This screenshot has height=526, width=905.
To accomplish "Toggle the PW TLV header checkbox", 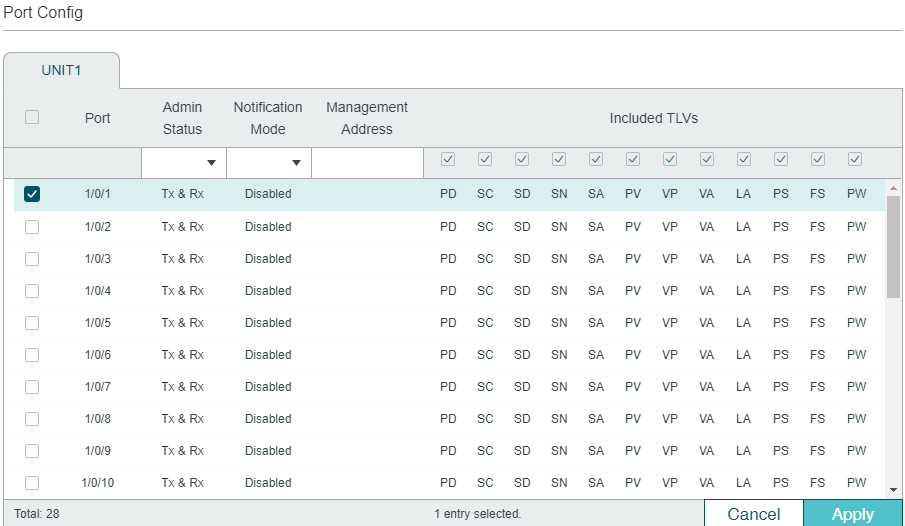I will (855, 159).
